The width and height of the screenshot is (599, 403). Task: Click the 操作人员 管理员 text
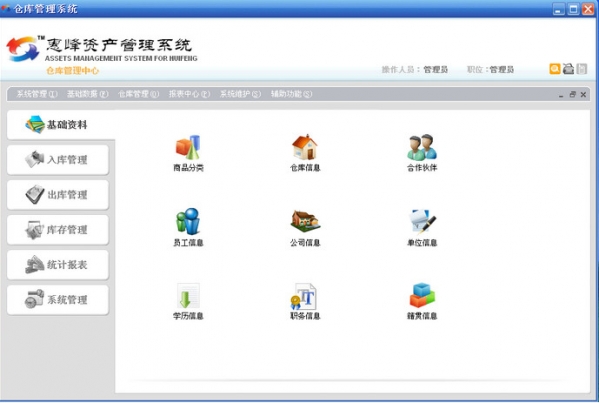(x=414, y=70)
